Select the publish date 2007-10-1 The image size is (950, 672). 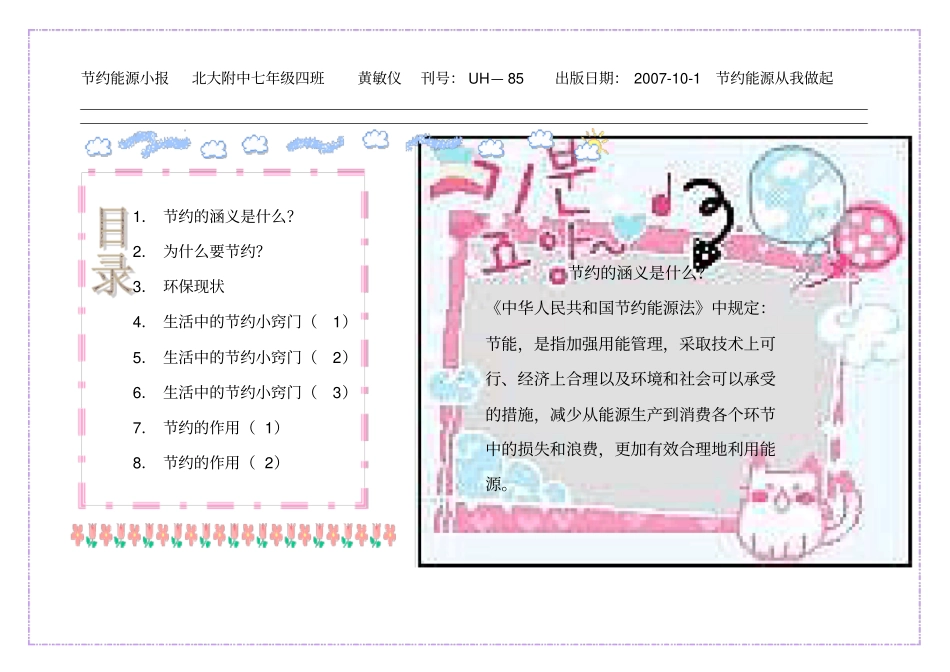point(666,79)
